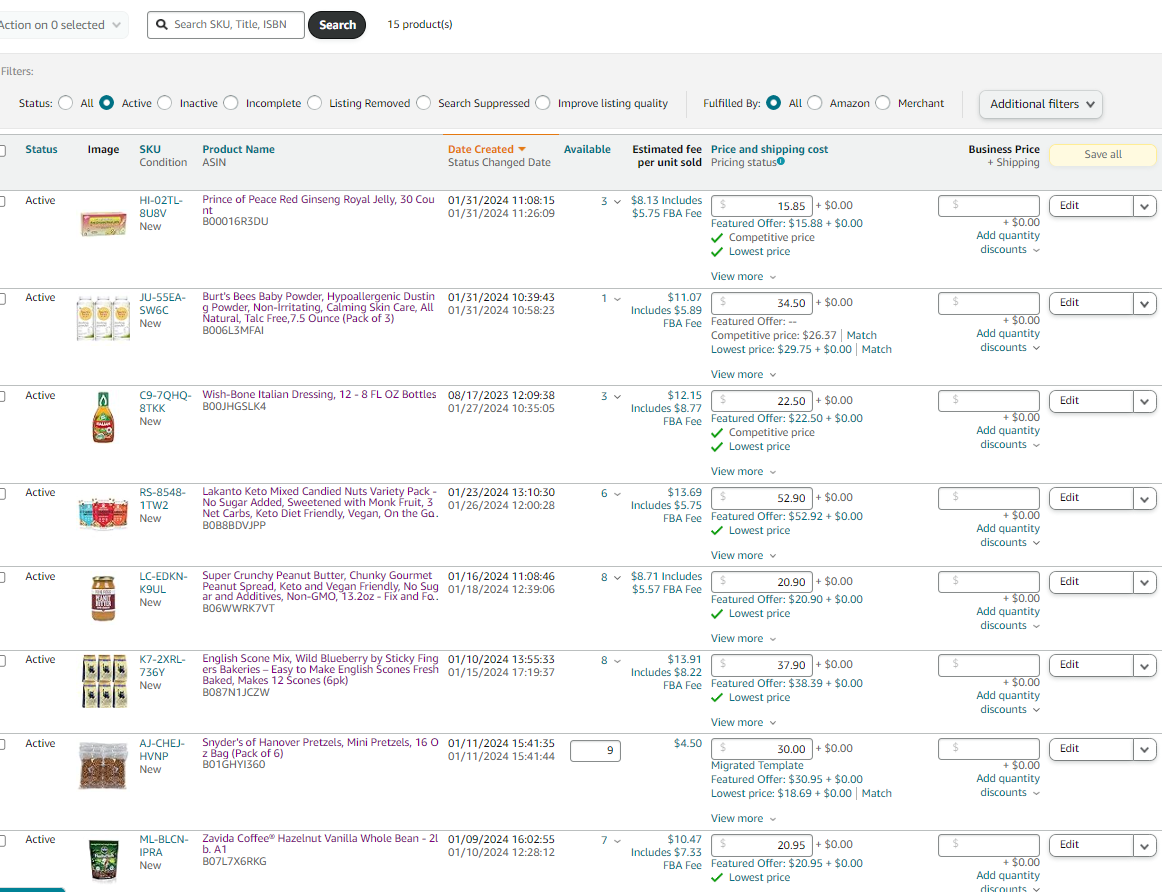Open Edit dropdown arrow for Prince of Peace row
This screenshot has width=1162, height=892.
(x=1144, y=206)
